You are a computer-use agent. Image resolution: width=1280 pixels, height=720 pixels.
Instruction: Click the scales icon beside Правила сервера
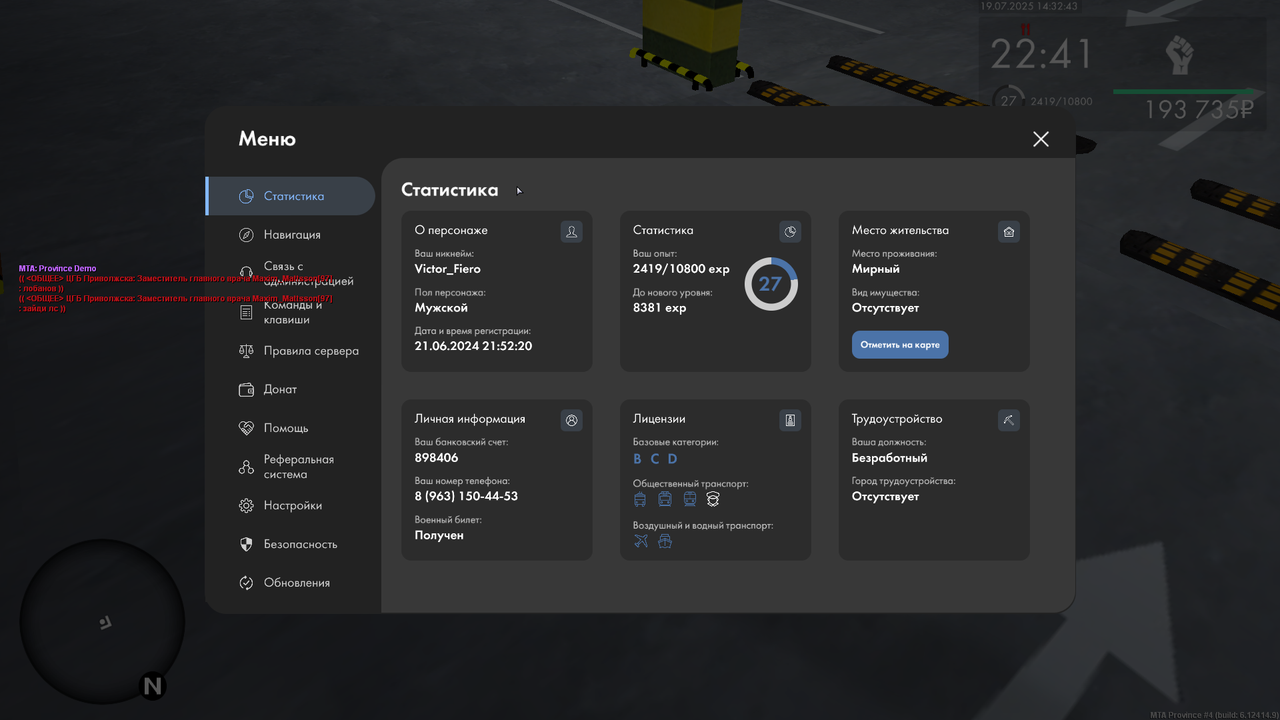(246, 351)
